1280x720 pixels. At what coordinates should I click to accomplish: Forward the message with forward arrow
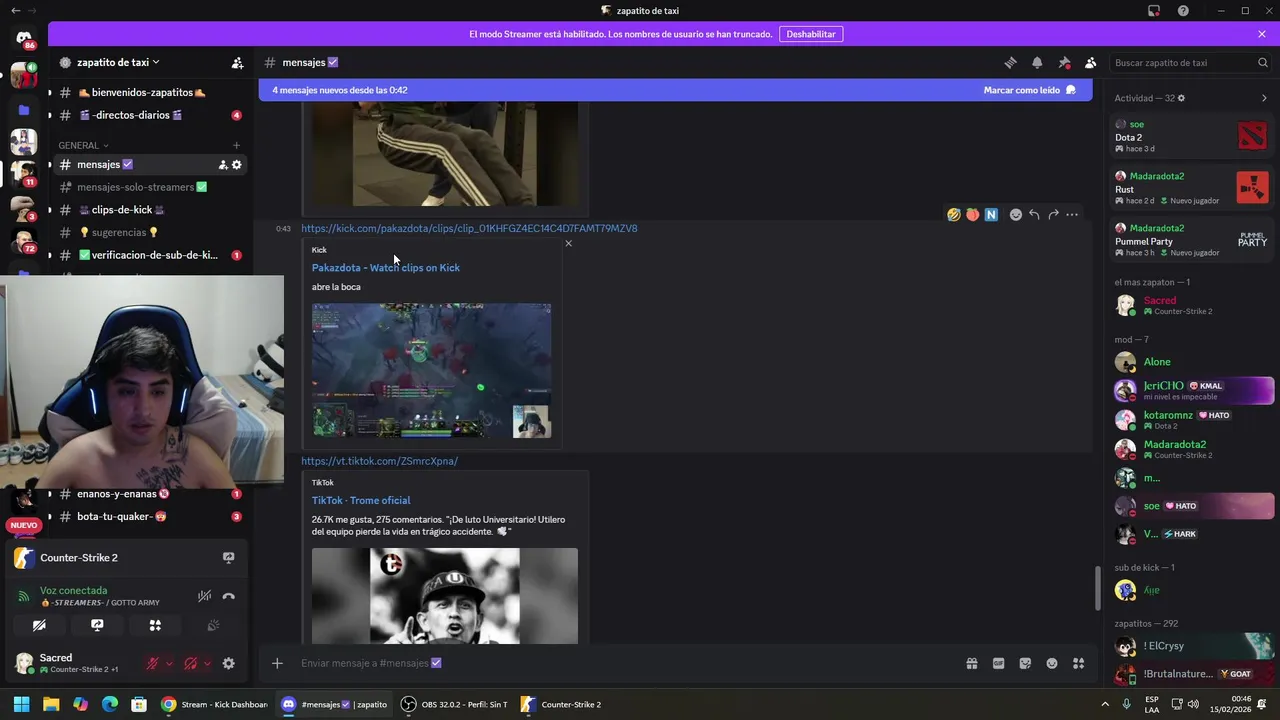[1053, 214]
